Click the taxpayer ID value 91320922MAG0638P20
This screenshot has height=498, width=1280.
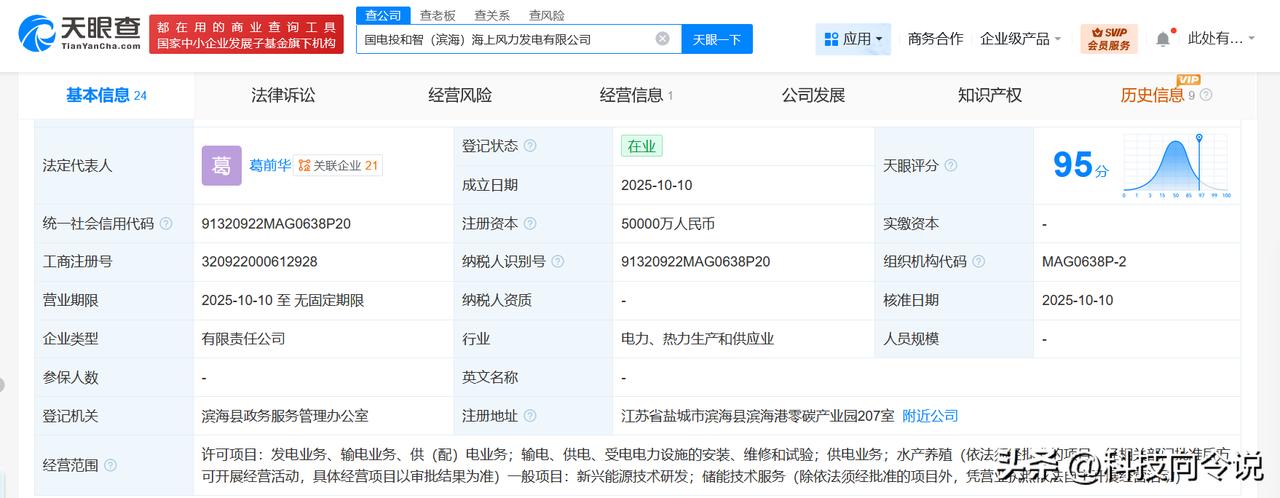click(696, 262)
